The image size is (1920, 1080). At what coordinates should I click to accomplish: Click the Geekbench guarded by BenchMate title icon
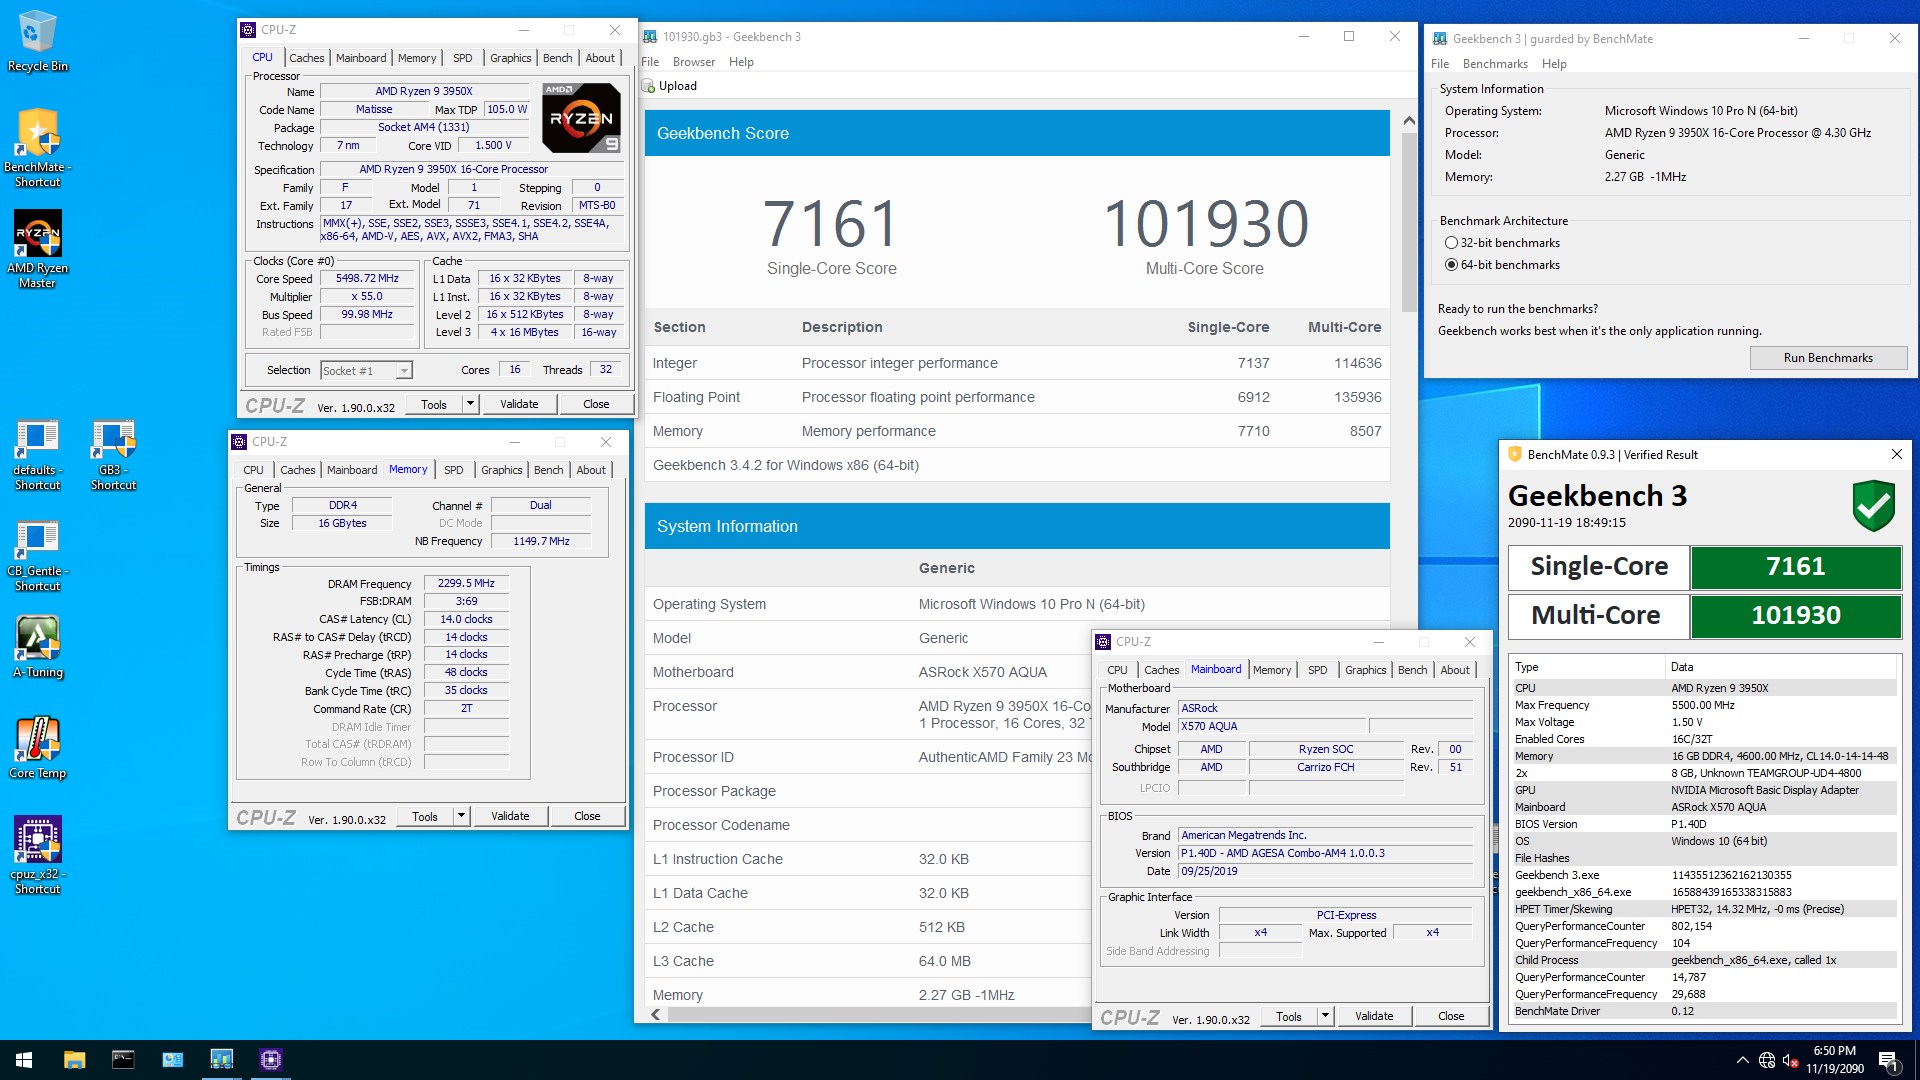click(x=1440, y=39)
